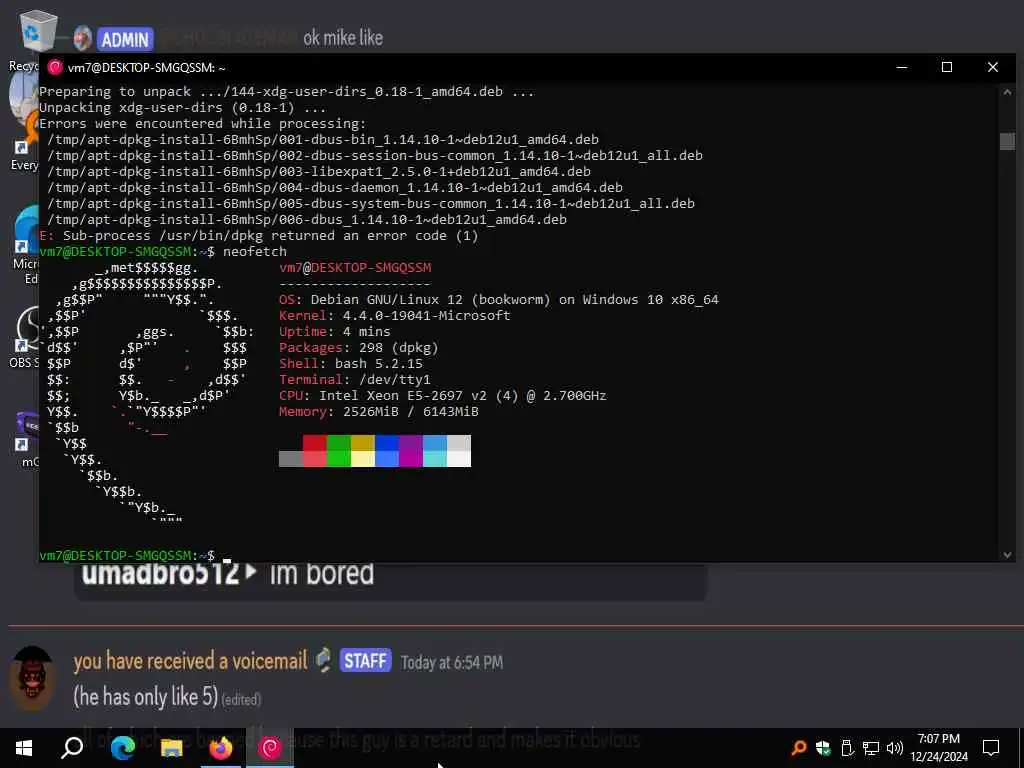Click the magenta neofetch color block

(x=411, y=451)
